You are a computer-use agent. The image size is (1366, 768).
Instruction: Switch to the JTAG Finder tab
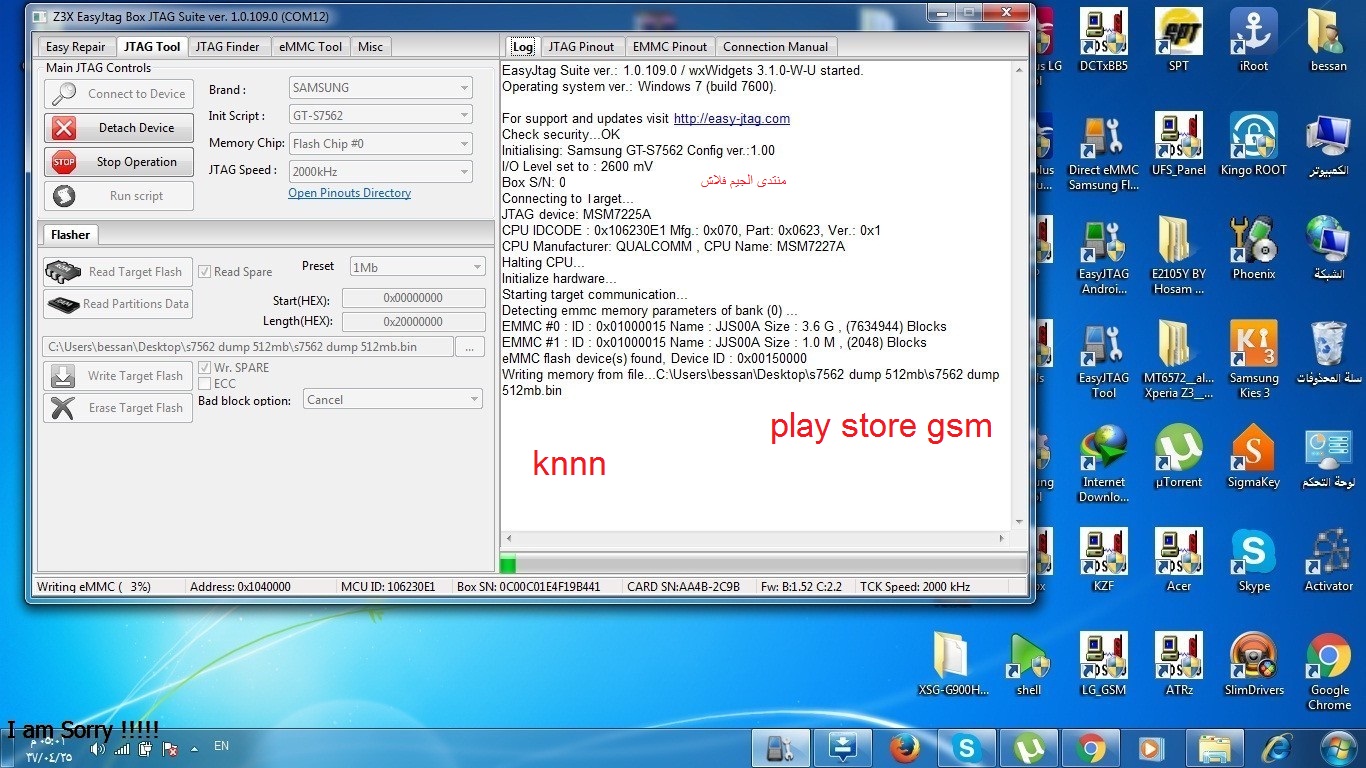click(227, 47)
